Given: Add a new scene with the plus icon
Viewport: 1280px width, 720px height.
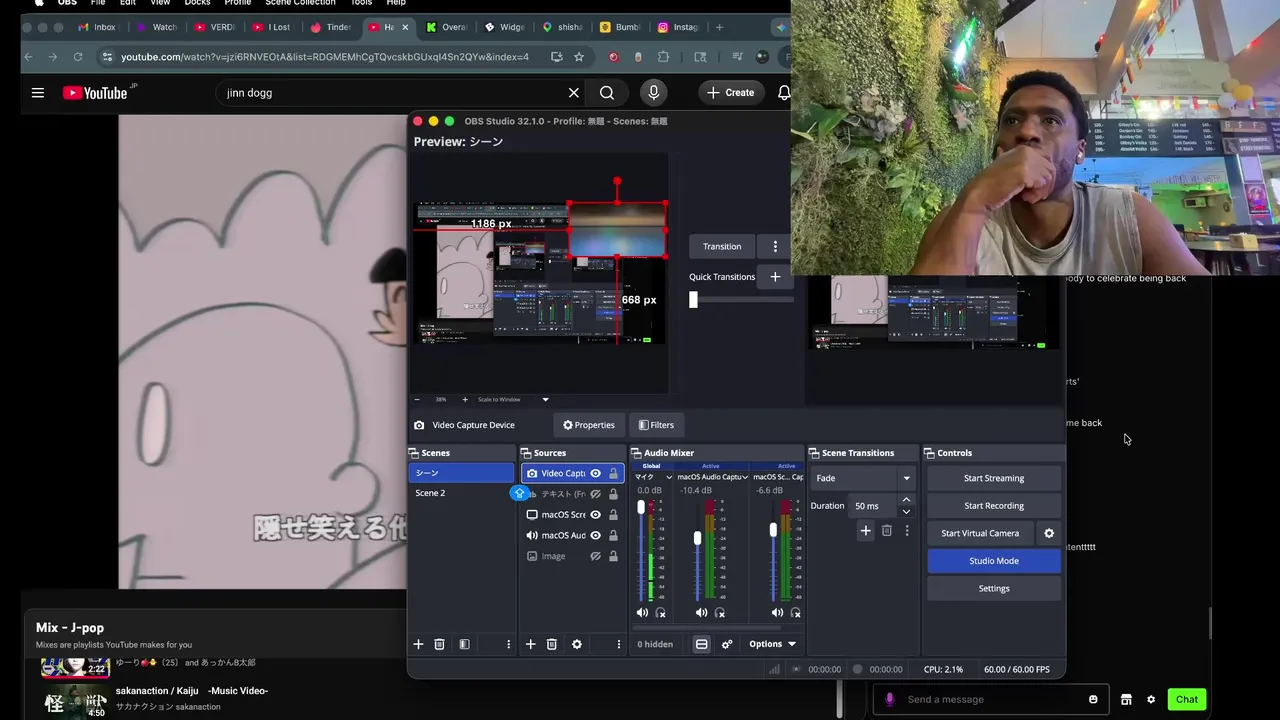Looking at the screenshot, I should click(418, 644).
